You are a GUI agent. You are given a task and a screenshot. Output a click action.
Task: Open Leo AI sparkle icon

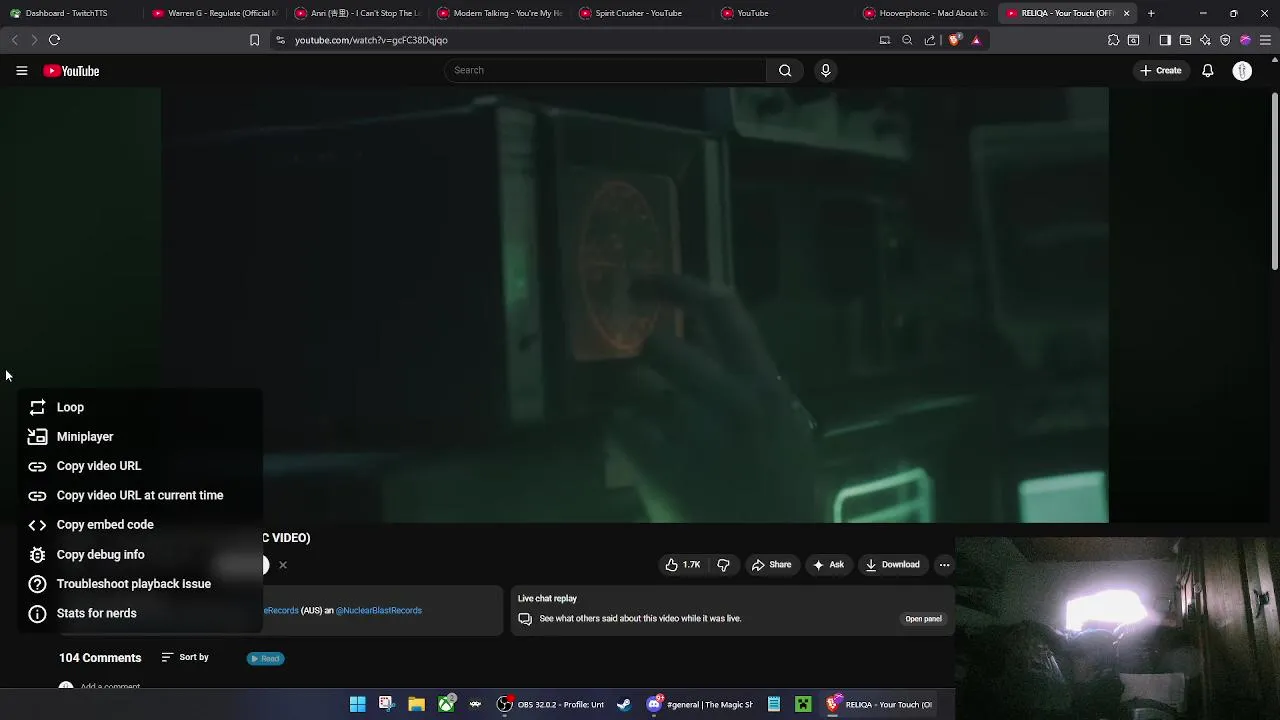pyautogui.click(x=1205, y=40)
